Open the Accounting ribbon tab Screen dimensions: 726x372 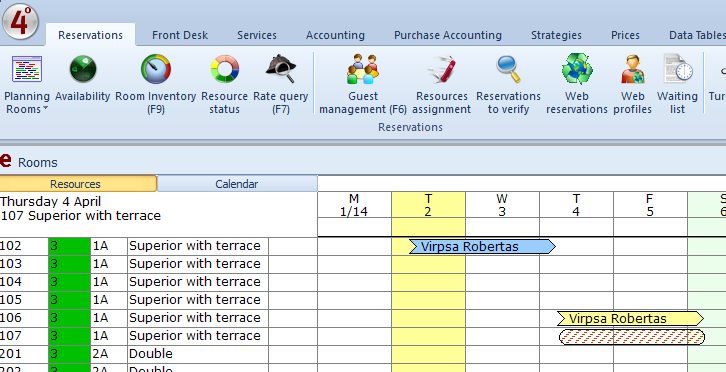pos(335,35)
